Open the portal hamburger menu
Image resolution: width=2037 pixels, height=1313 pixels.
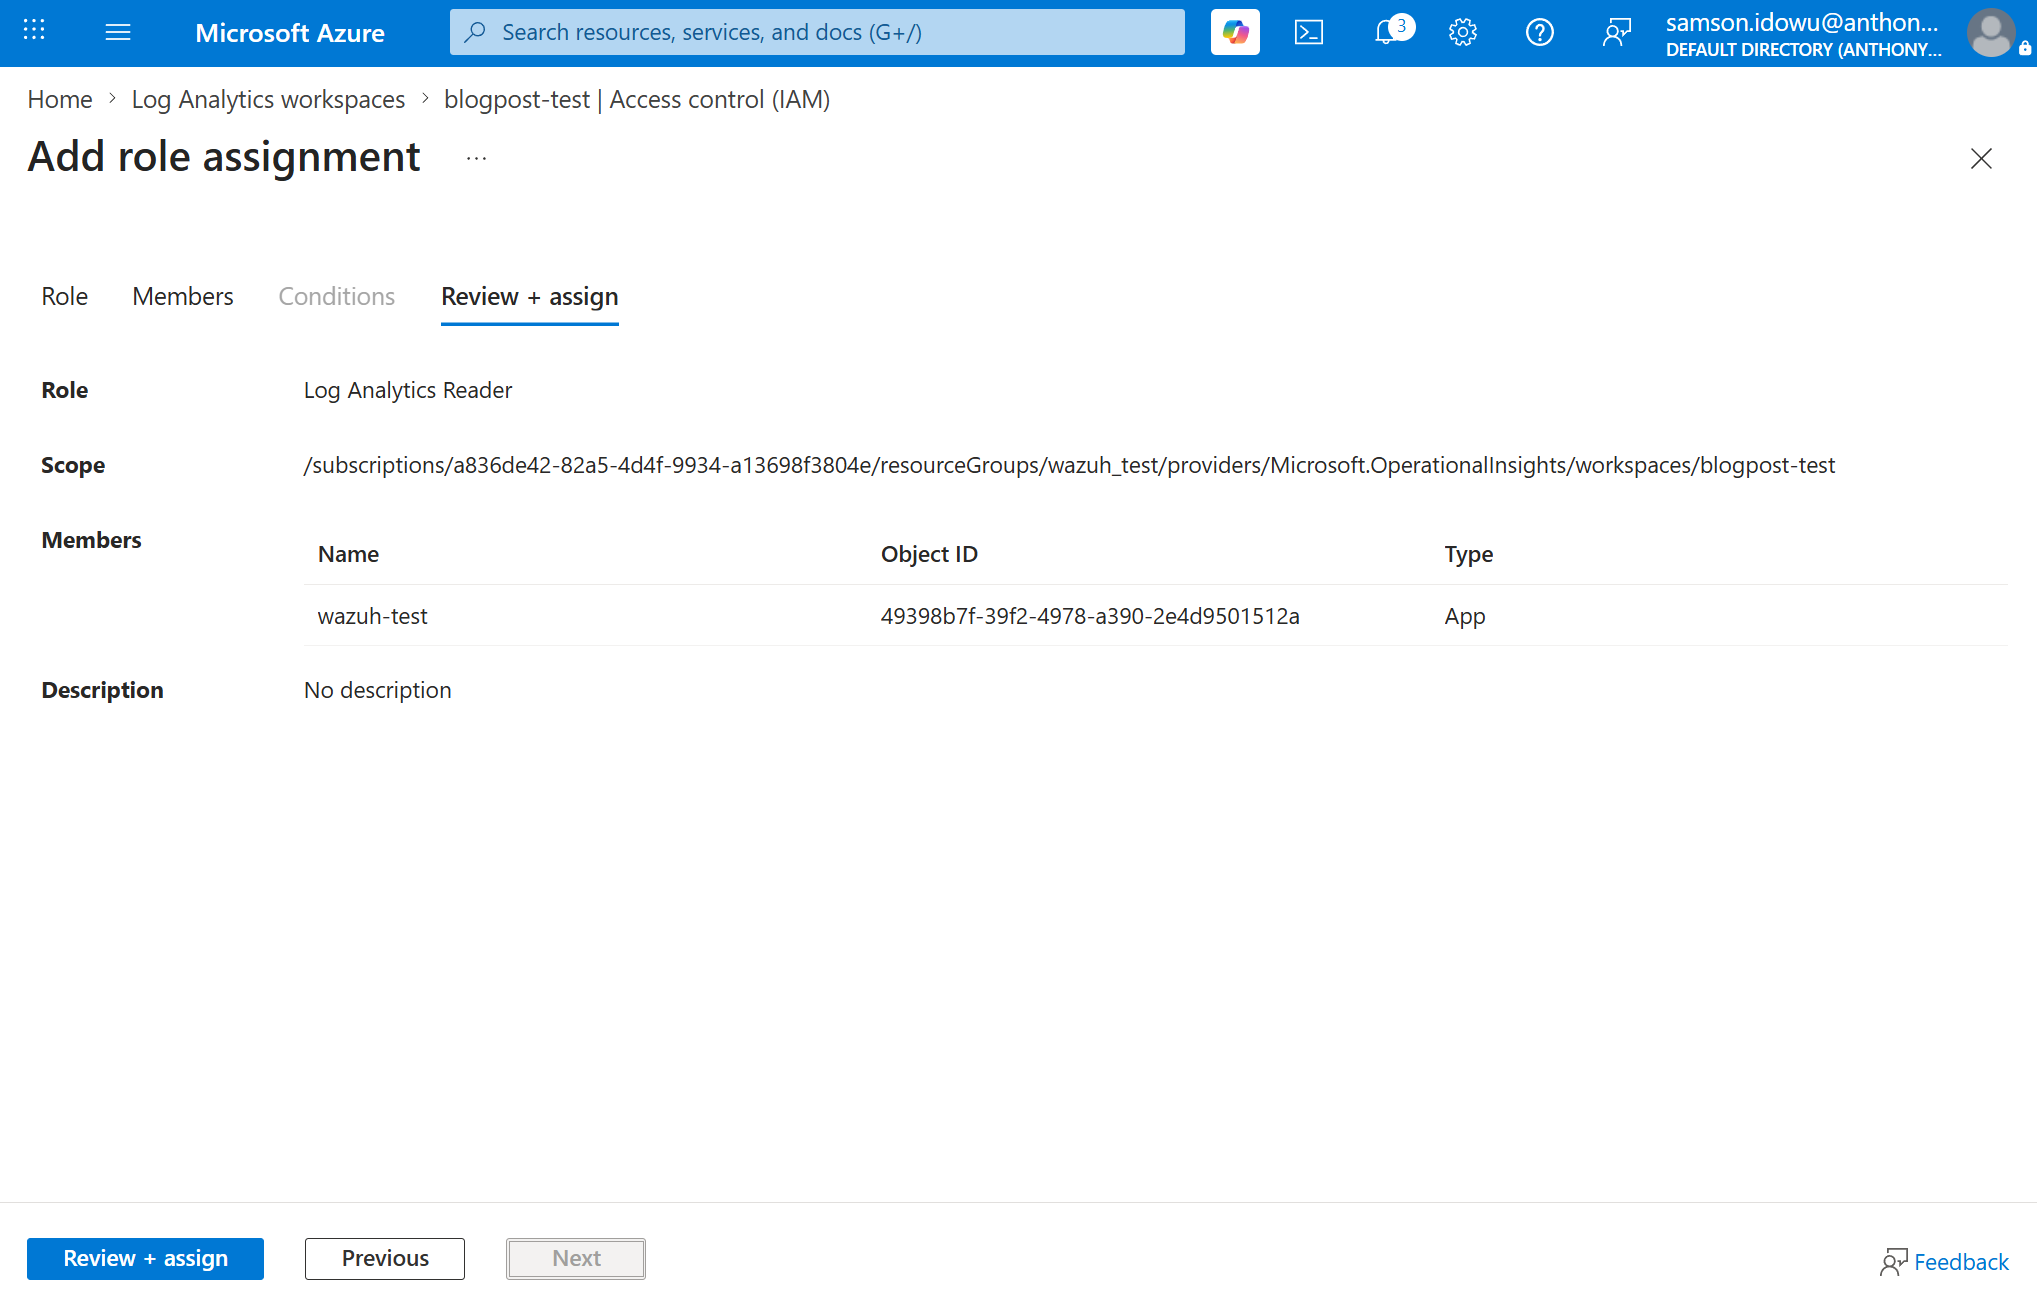pyautogui.click(x=118, y=32)
